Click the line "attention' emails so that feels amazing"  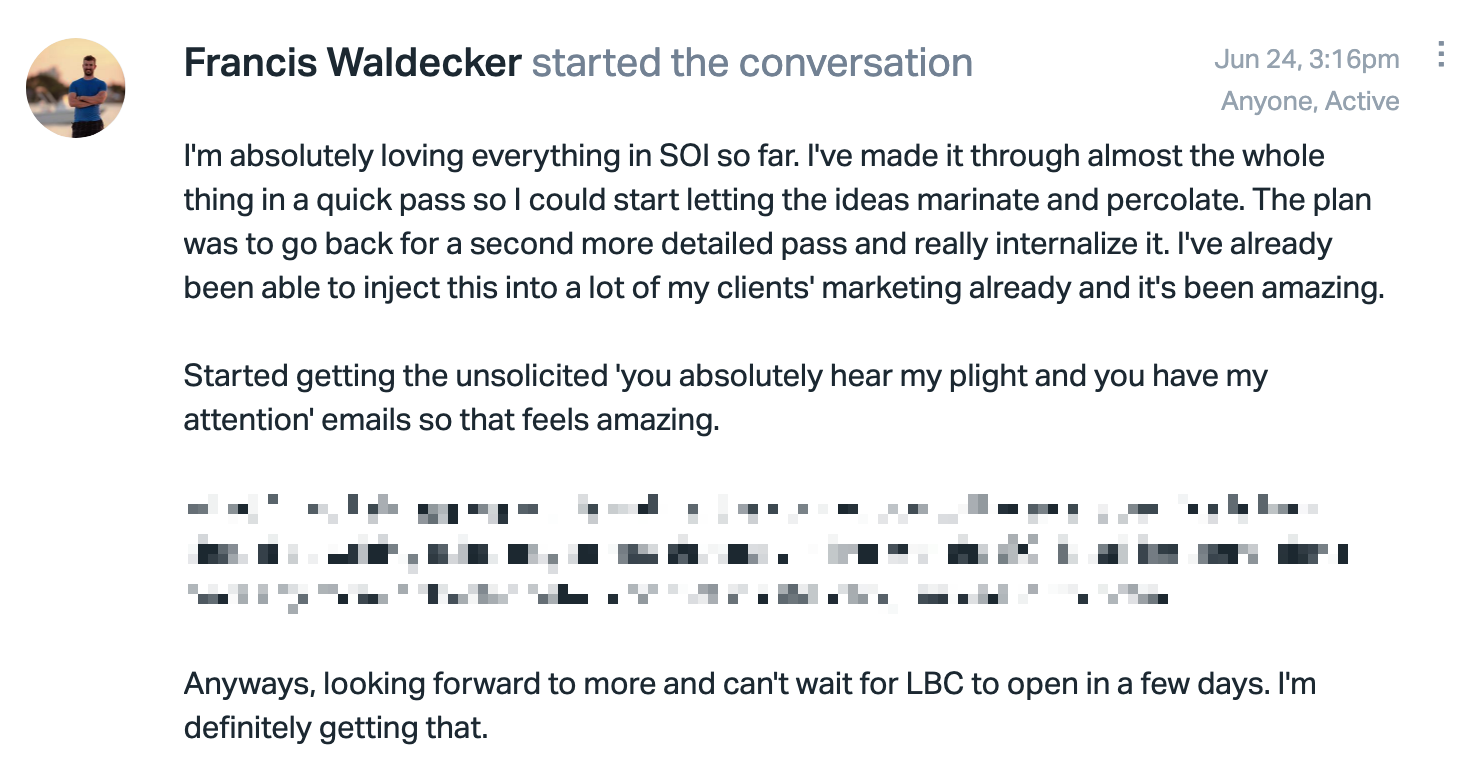point(451,420)
